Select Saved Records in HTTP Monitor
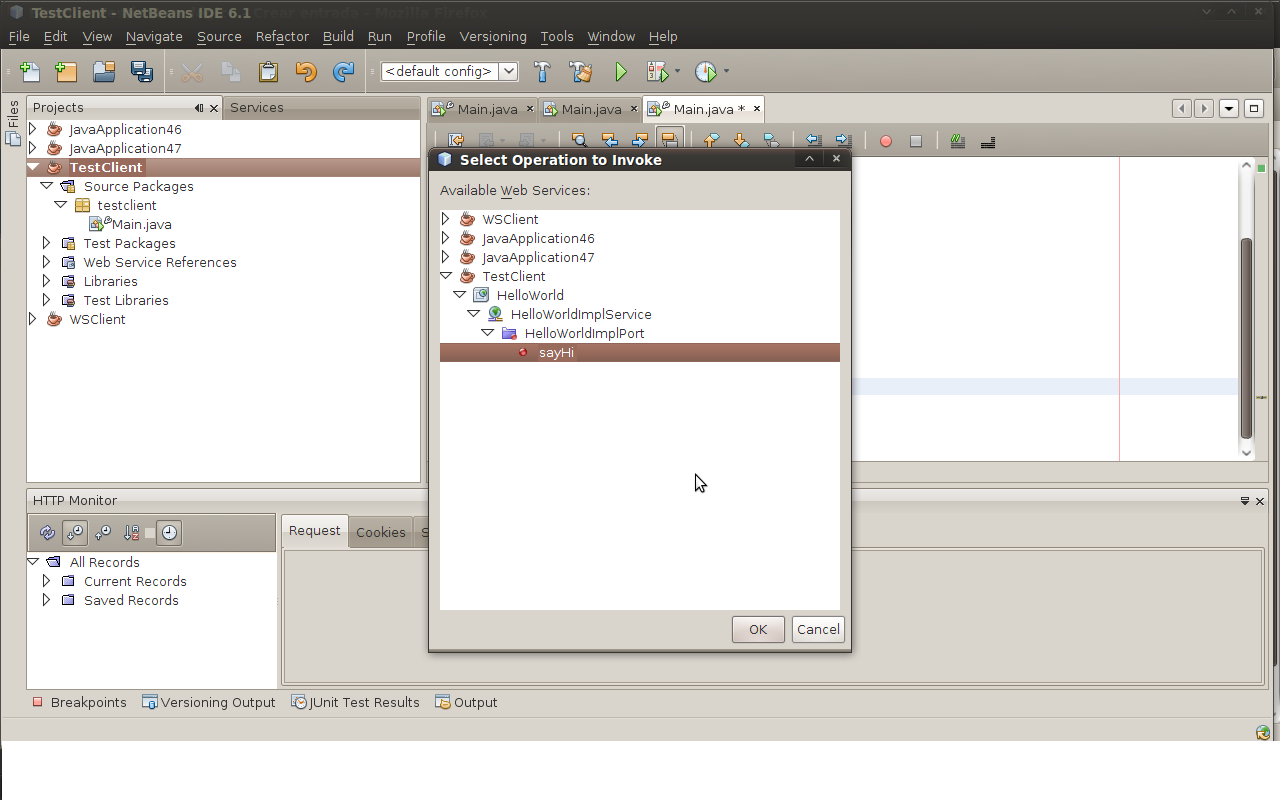Image resolution: width=1280 pixels, height=800 pixels. (131, 600)
